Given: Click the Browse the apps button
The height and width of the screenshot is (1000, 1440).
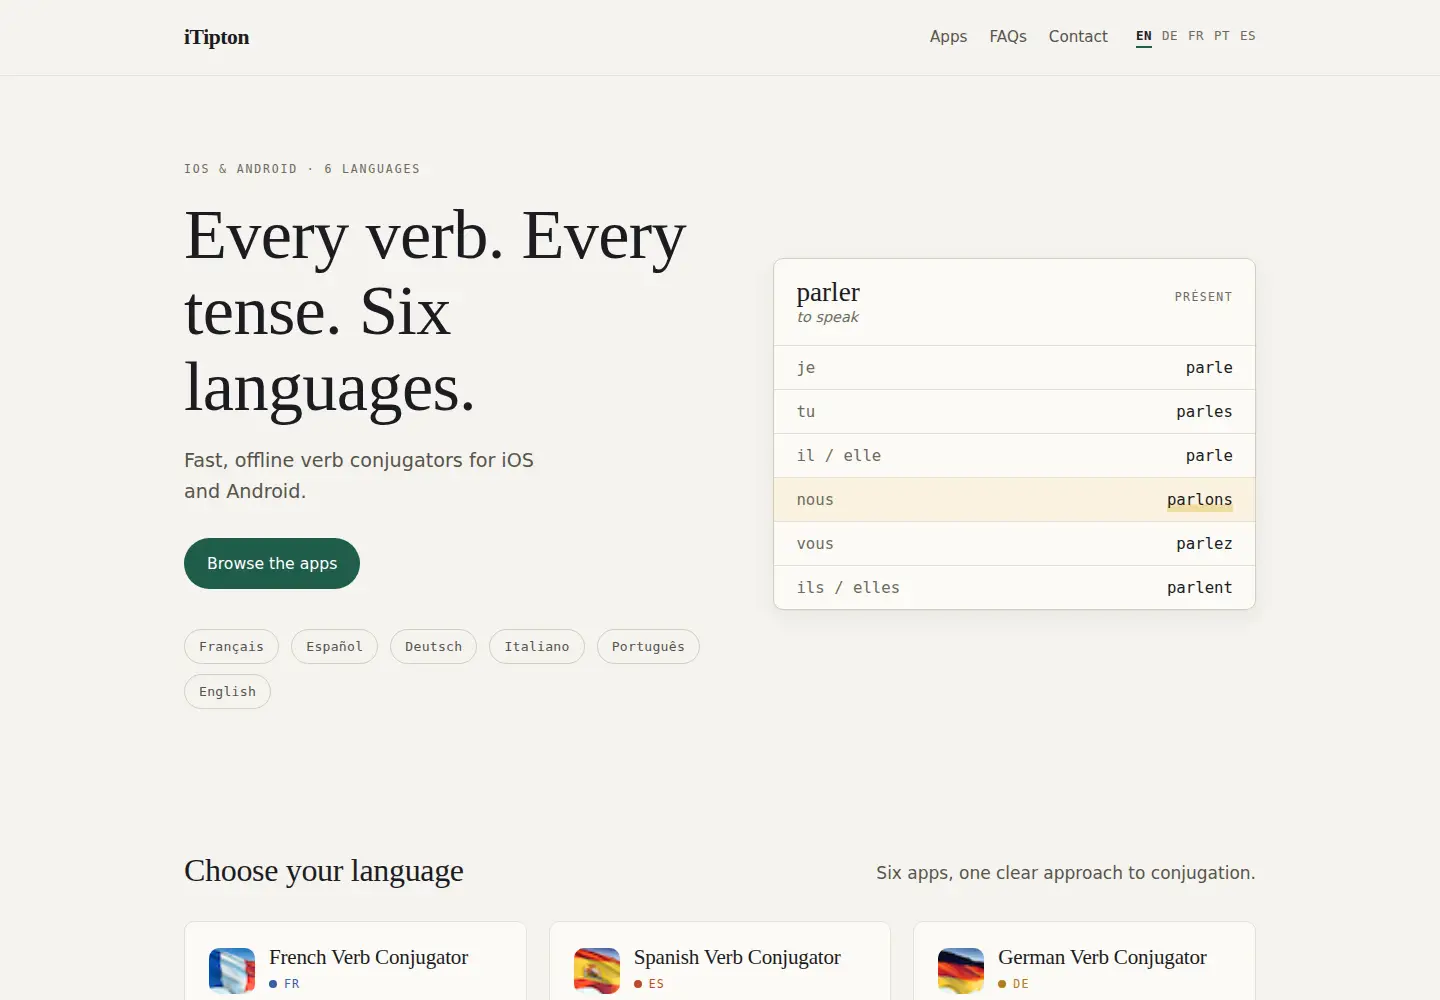Looking at the screenshot, I should click(x=272, y=563).
